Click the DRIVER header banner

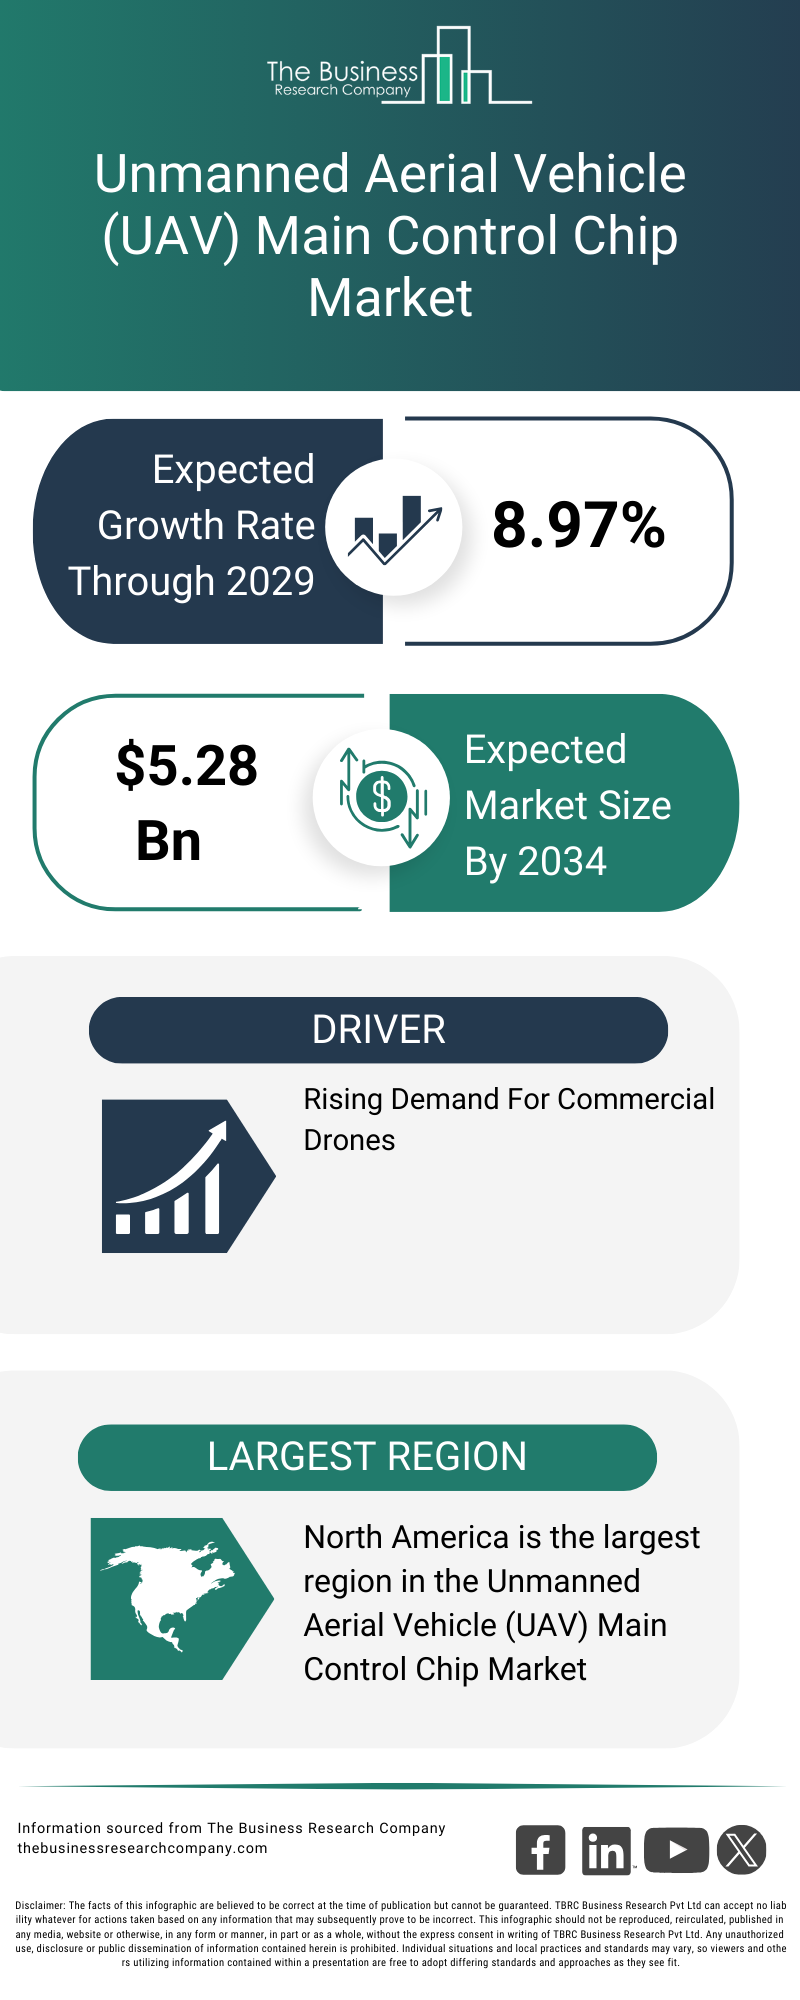(378, 1030)
